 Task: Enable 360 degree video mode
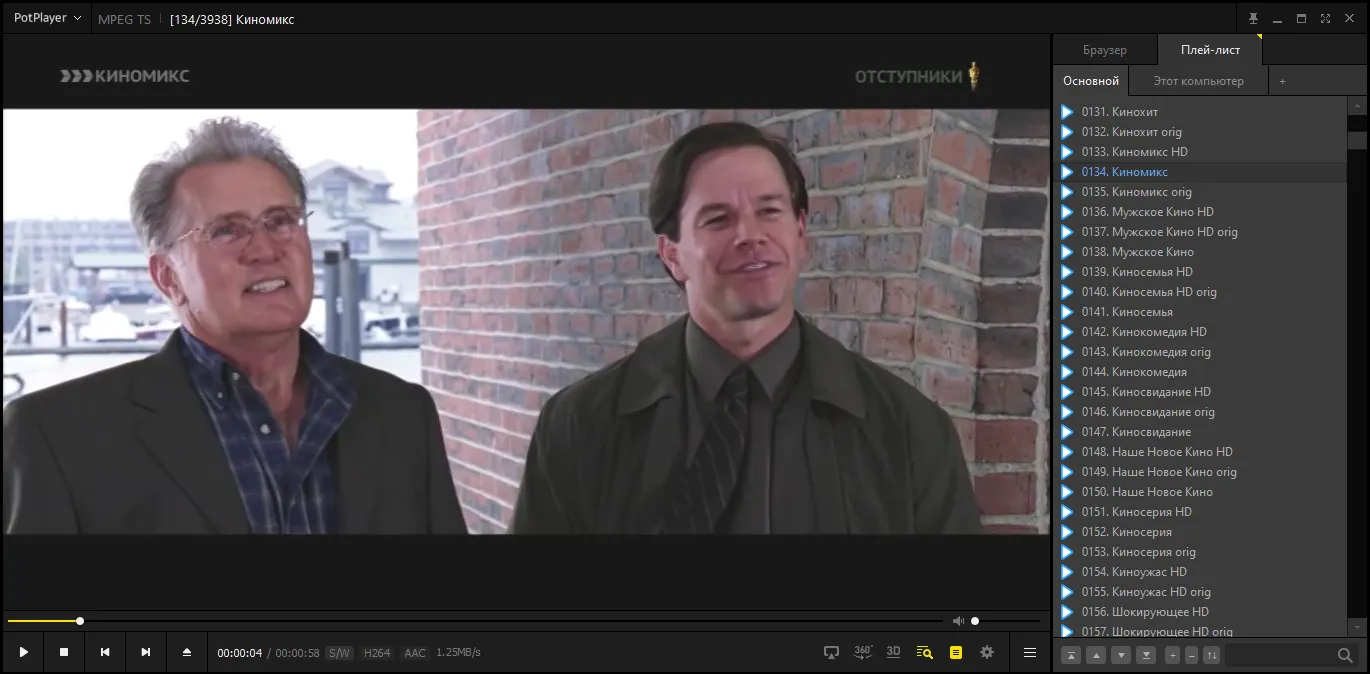(863, 652)
